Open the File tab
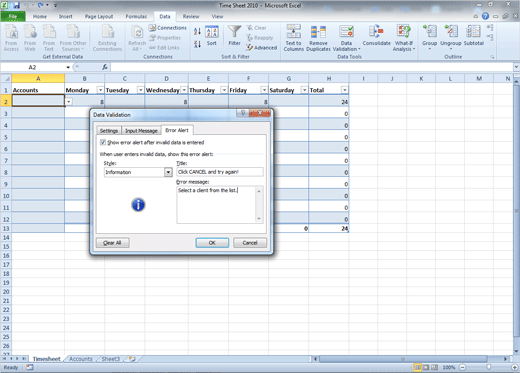 (13, 16)
